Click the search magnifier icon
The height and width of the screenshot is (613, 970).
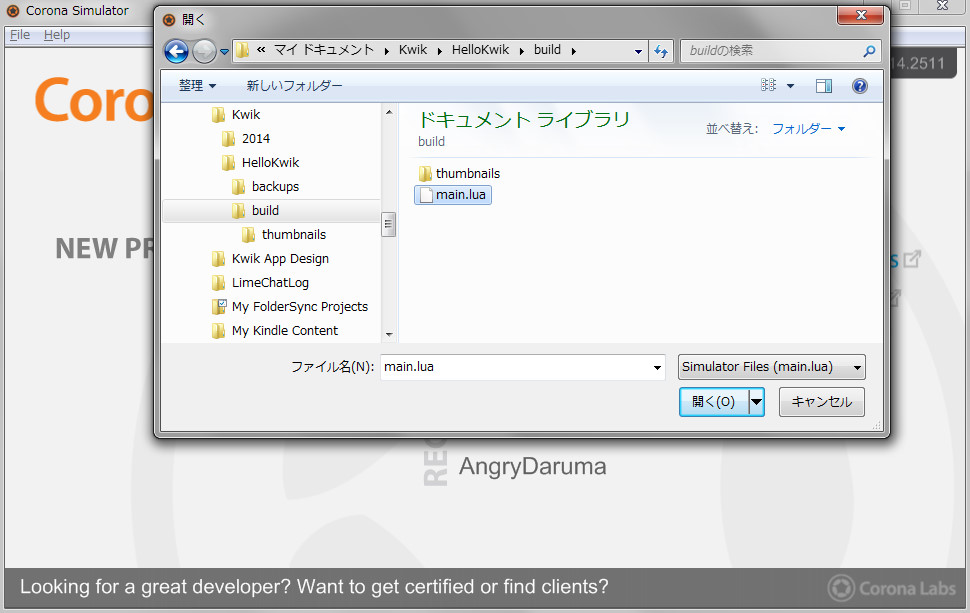[869, 51]
